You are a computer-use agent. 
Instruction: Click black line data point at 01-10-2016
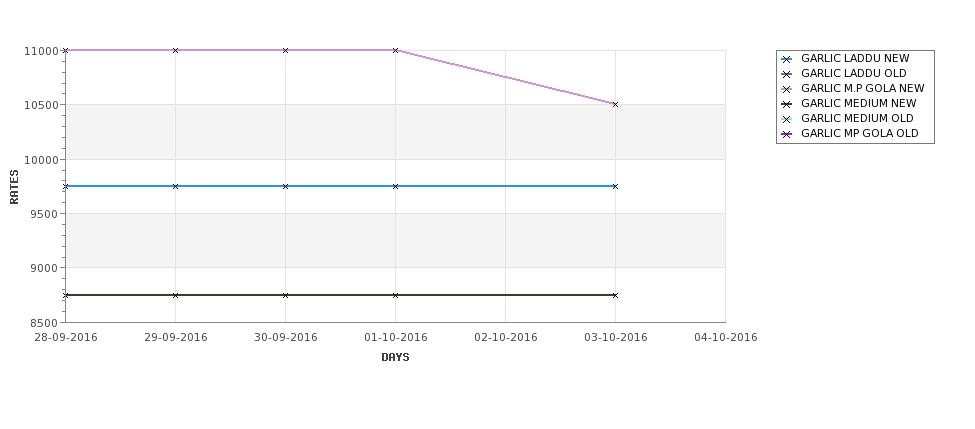tap(395, 295)
